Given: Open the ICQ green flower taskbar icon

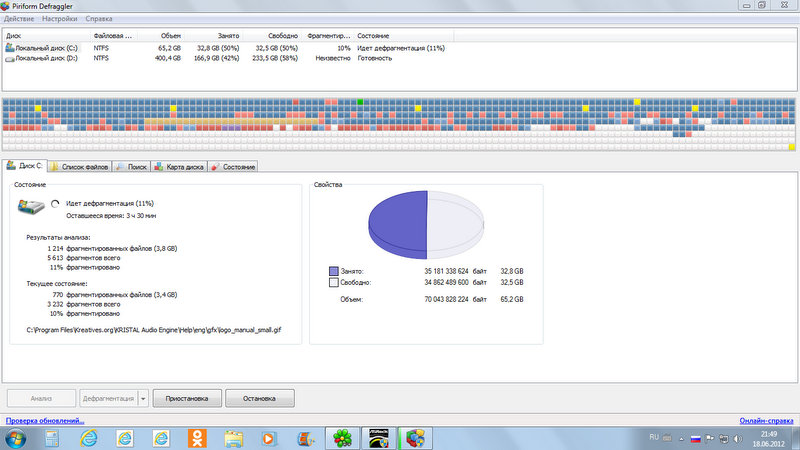Looking at the screenshot, I should click(342, 438).
